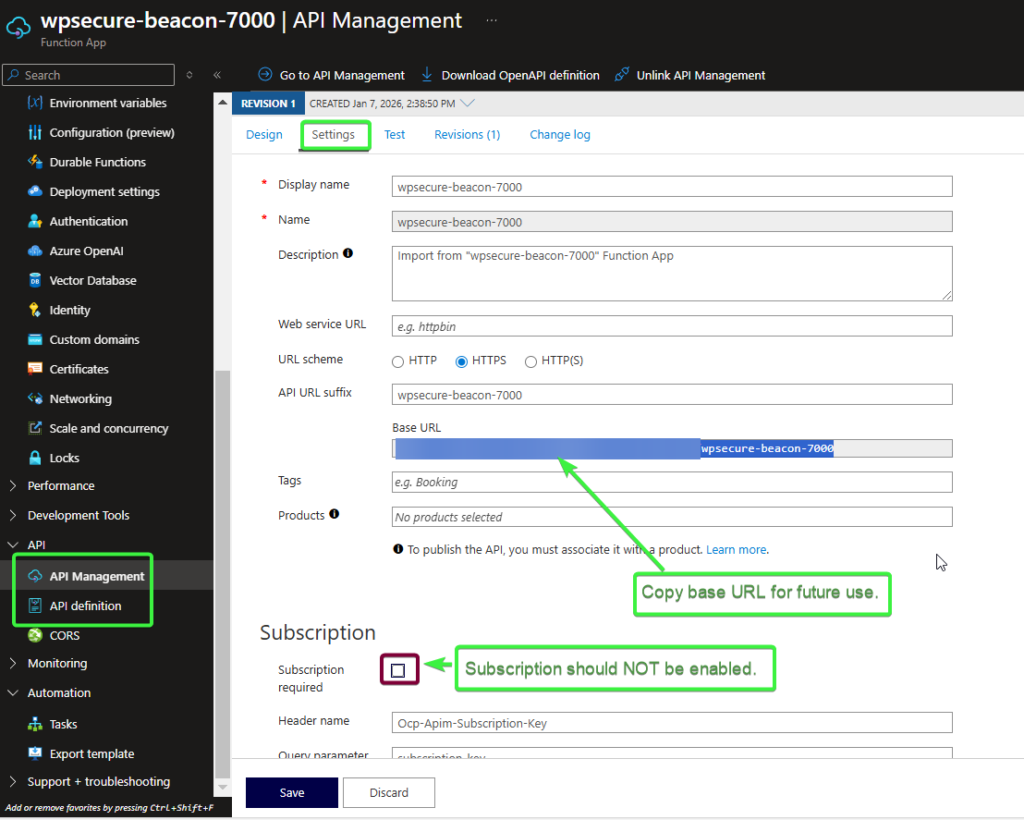Select the HTTP URL scheme radio button
1024x820 pixels.
click(x=398, y=361)
